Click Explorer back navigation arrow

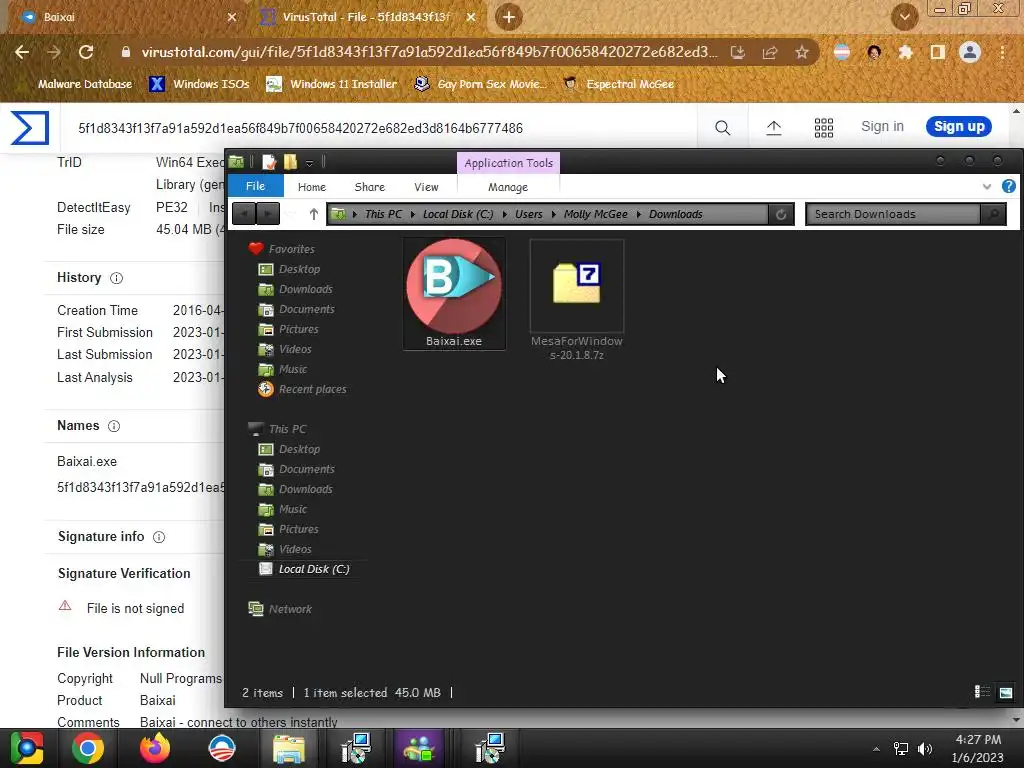point(244,214)
